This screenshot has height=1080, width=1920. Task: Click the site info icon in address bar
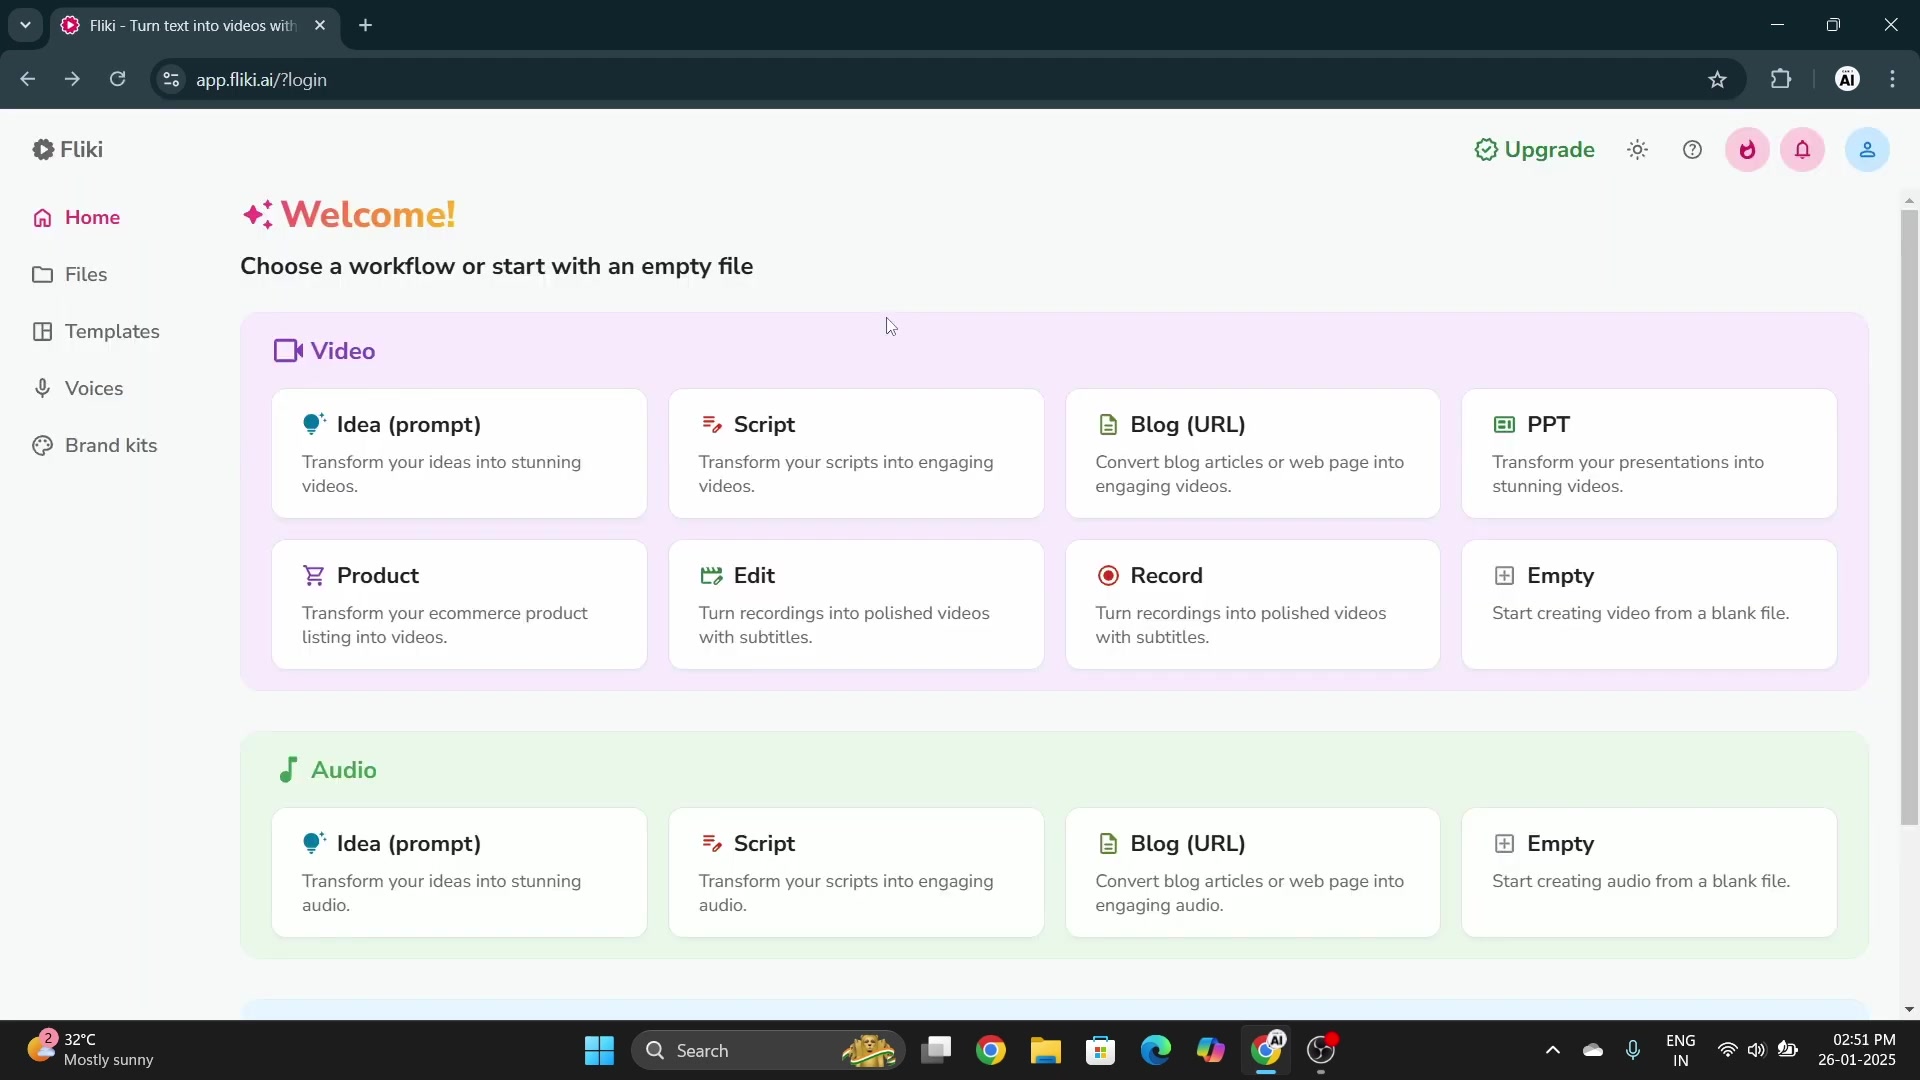[171, 79]
